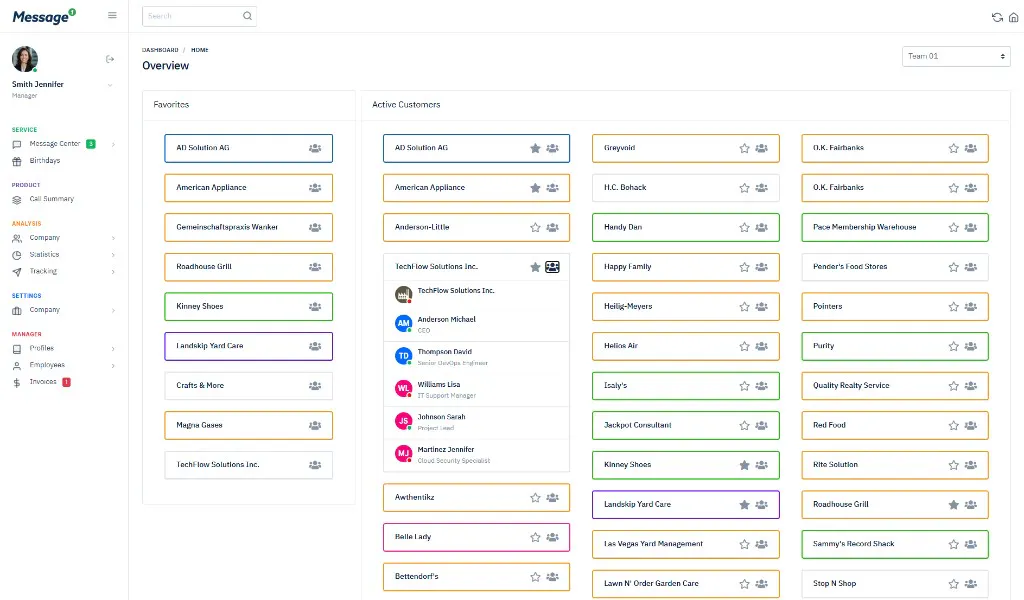The height and width of the screenshot is (600, 1024).
Task: Open group icon on Greyvoid card
Action: (761, 148)
